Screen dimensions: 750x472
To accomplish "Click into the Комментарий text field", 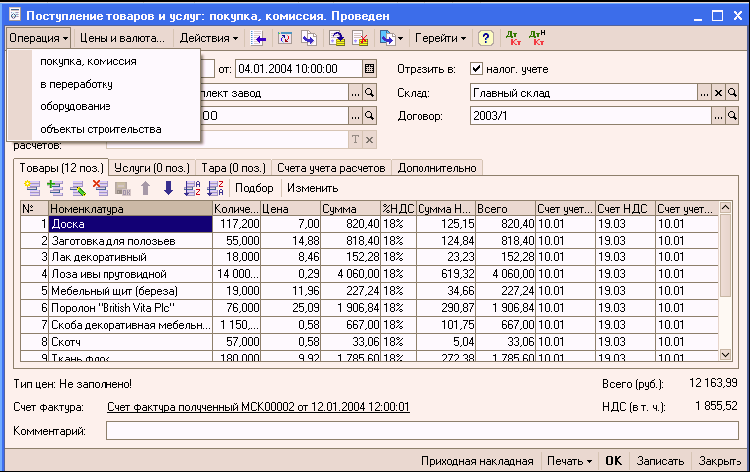I will pos(420,431).
